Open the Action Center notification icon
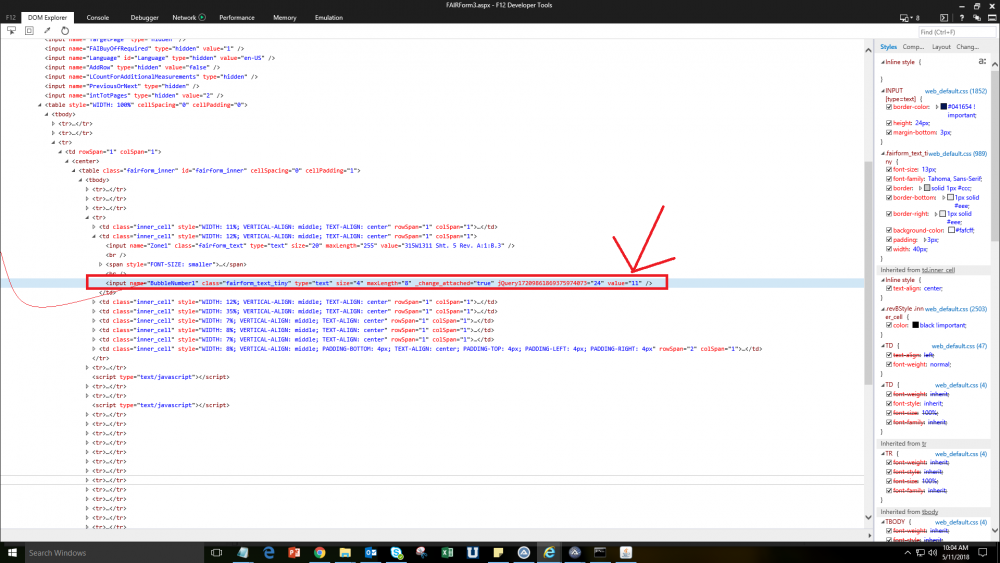Screen dimensions: 1000x563 click(983, 553)
